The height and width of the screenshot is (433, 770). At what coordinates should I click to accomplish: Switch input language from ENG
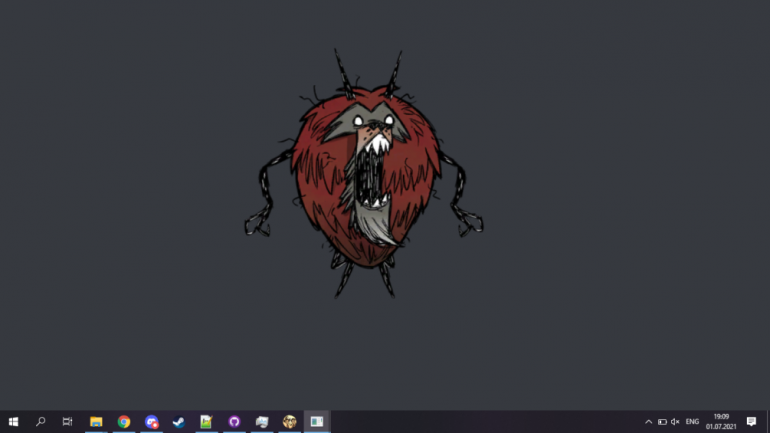pos(692,422)
